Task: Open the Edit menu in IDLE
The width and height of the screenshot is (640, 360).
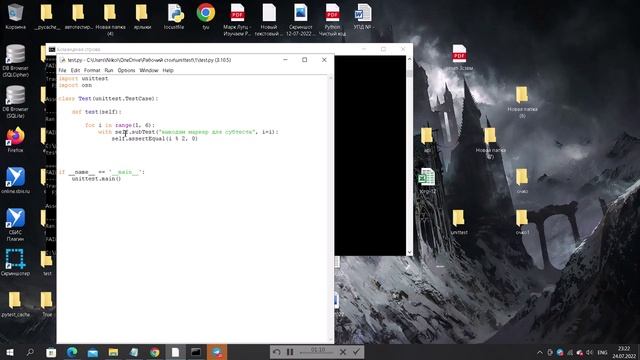Action: tap(75, 70)
